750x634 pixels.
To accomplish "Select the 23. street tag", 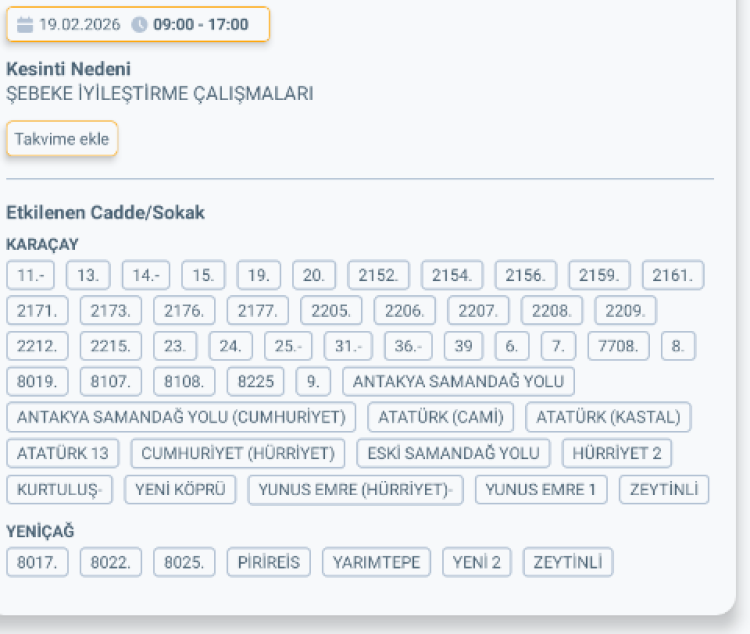I will (175, 346).
